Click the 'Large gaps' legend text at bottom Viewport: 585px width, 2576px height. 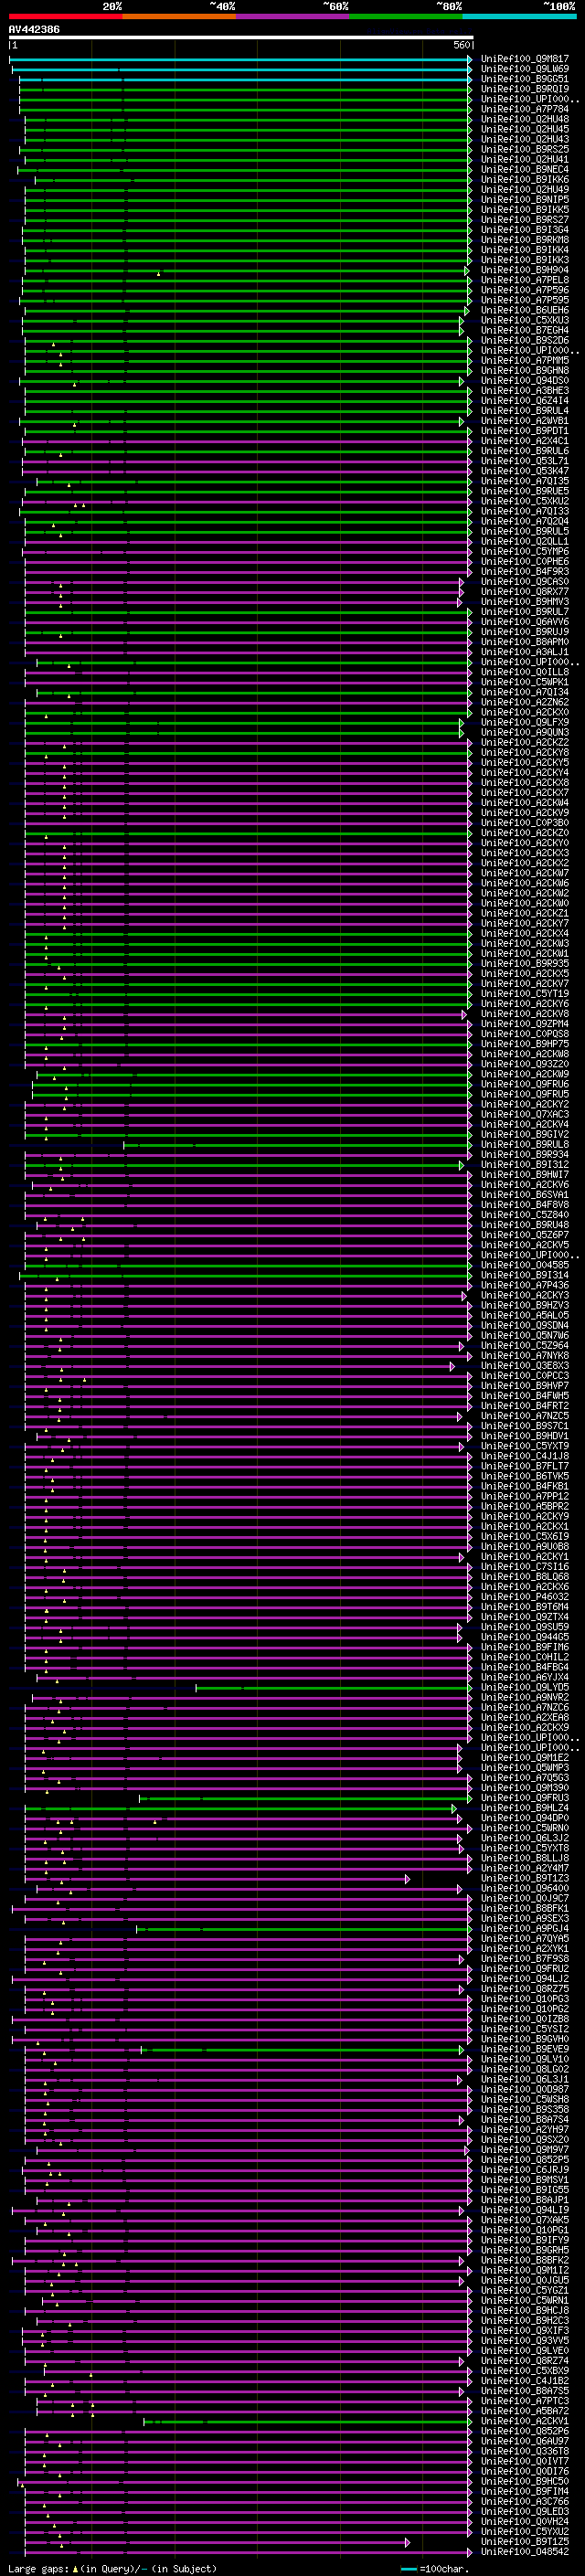tap(38, 2568)
